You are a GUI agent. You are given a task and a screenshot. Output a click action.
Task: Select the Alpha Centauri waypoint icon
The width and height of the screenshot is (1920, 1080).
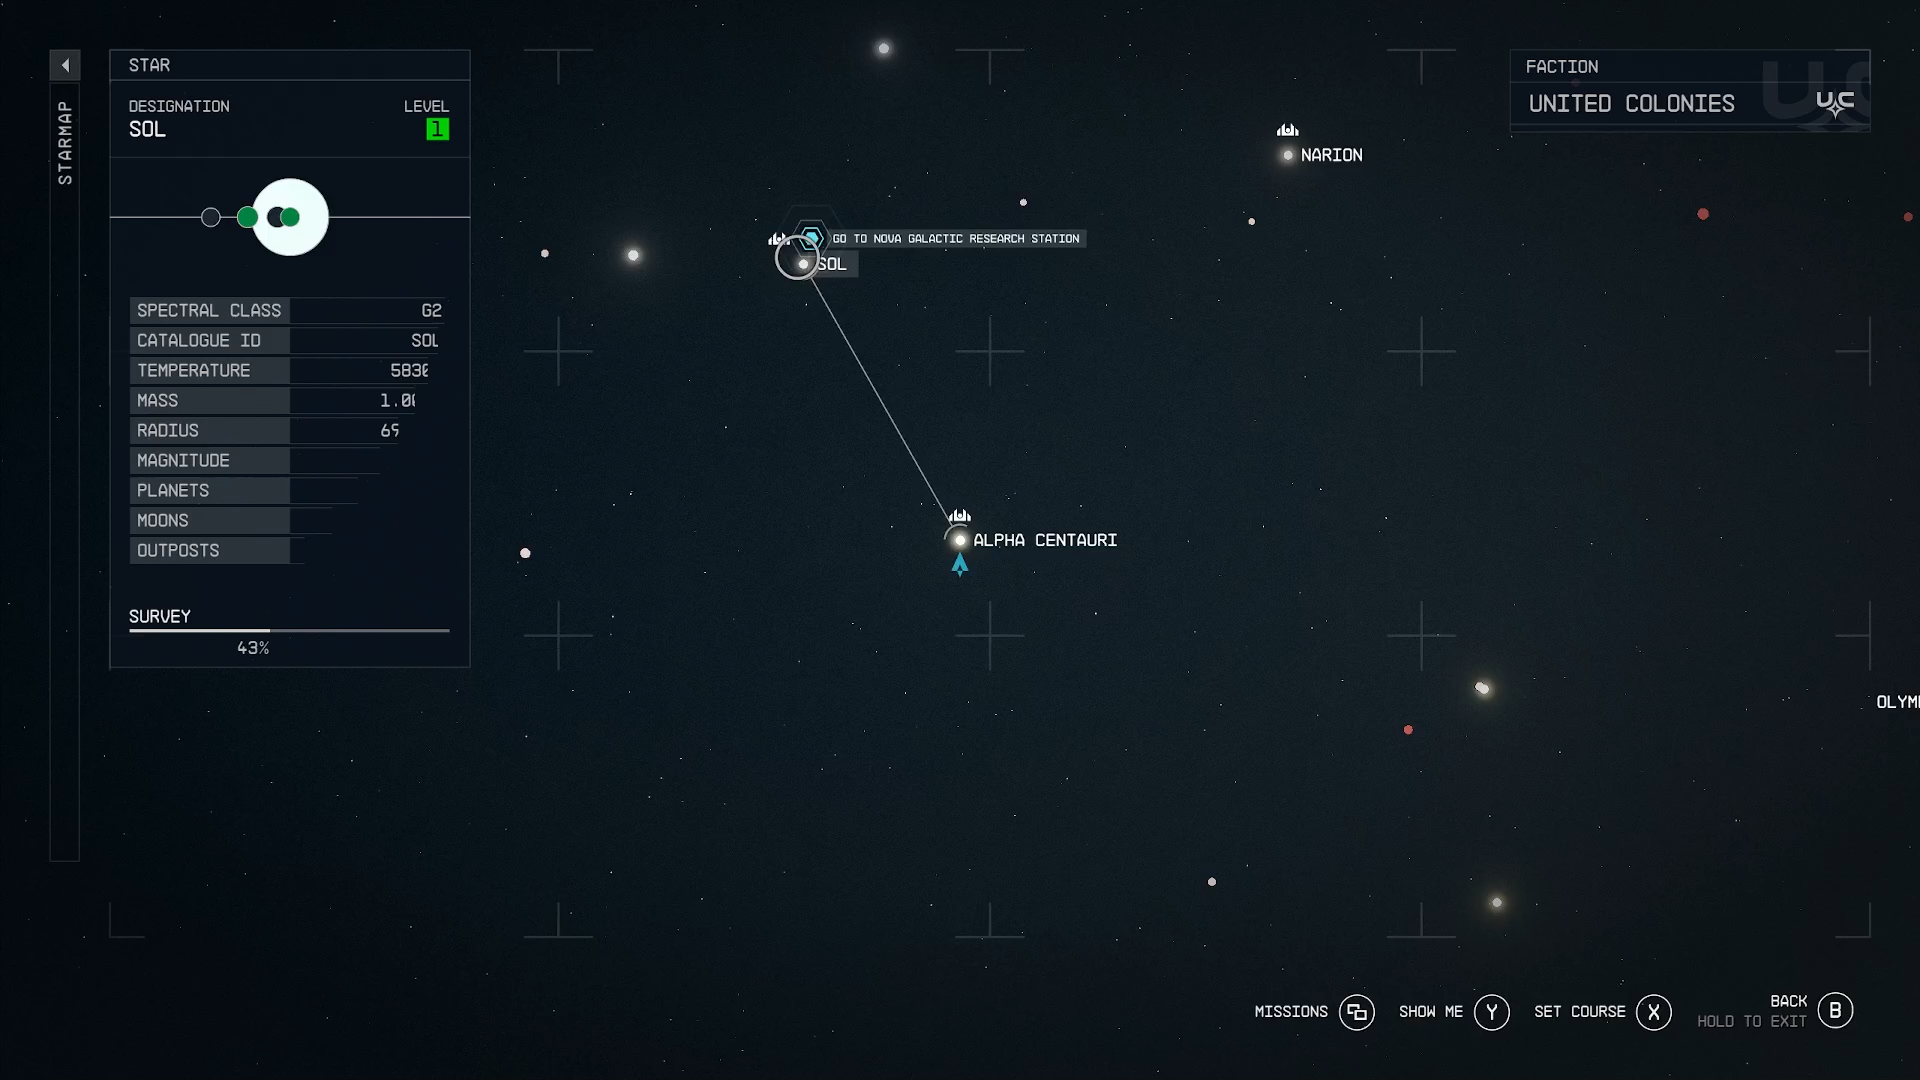(x=957, y=538)
